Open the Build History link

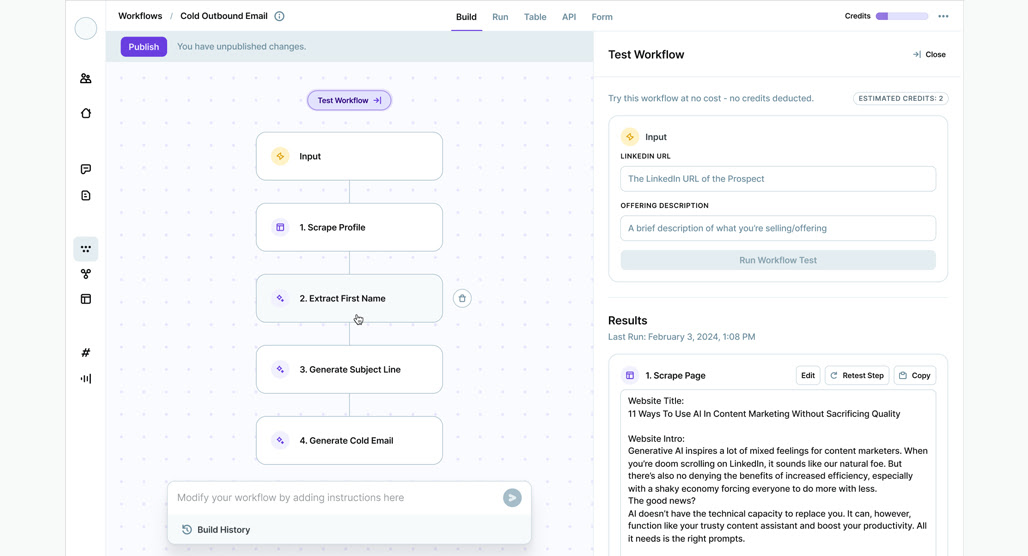[216, 530]
